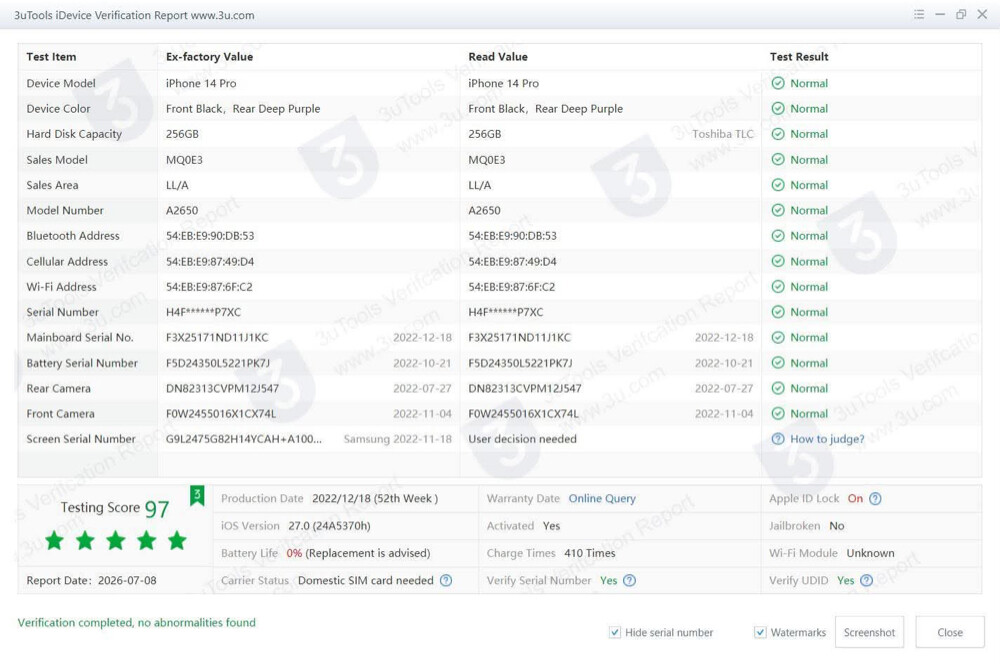Select Jailbroken No value

tap(836, 526)
